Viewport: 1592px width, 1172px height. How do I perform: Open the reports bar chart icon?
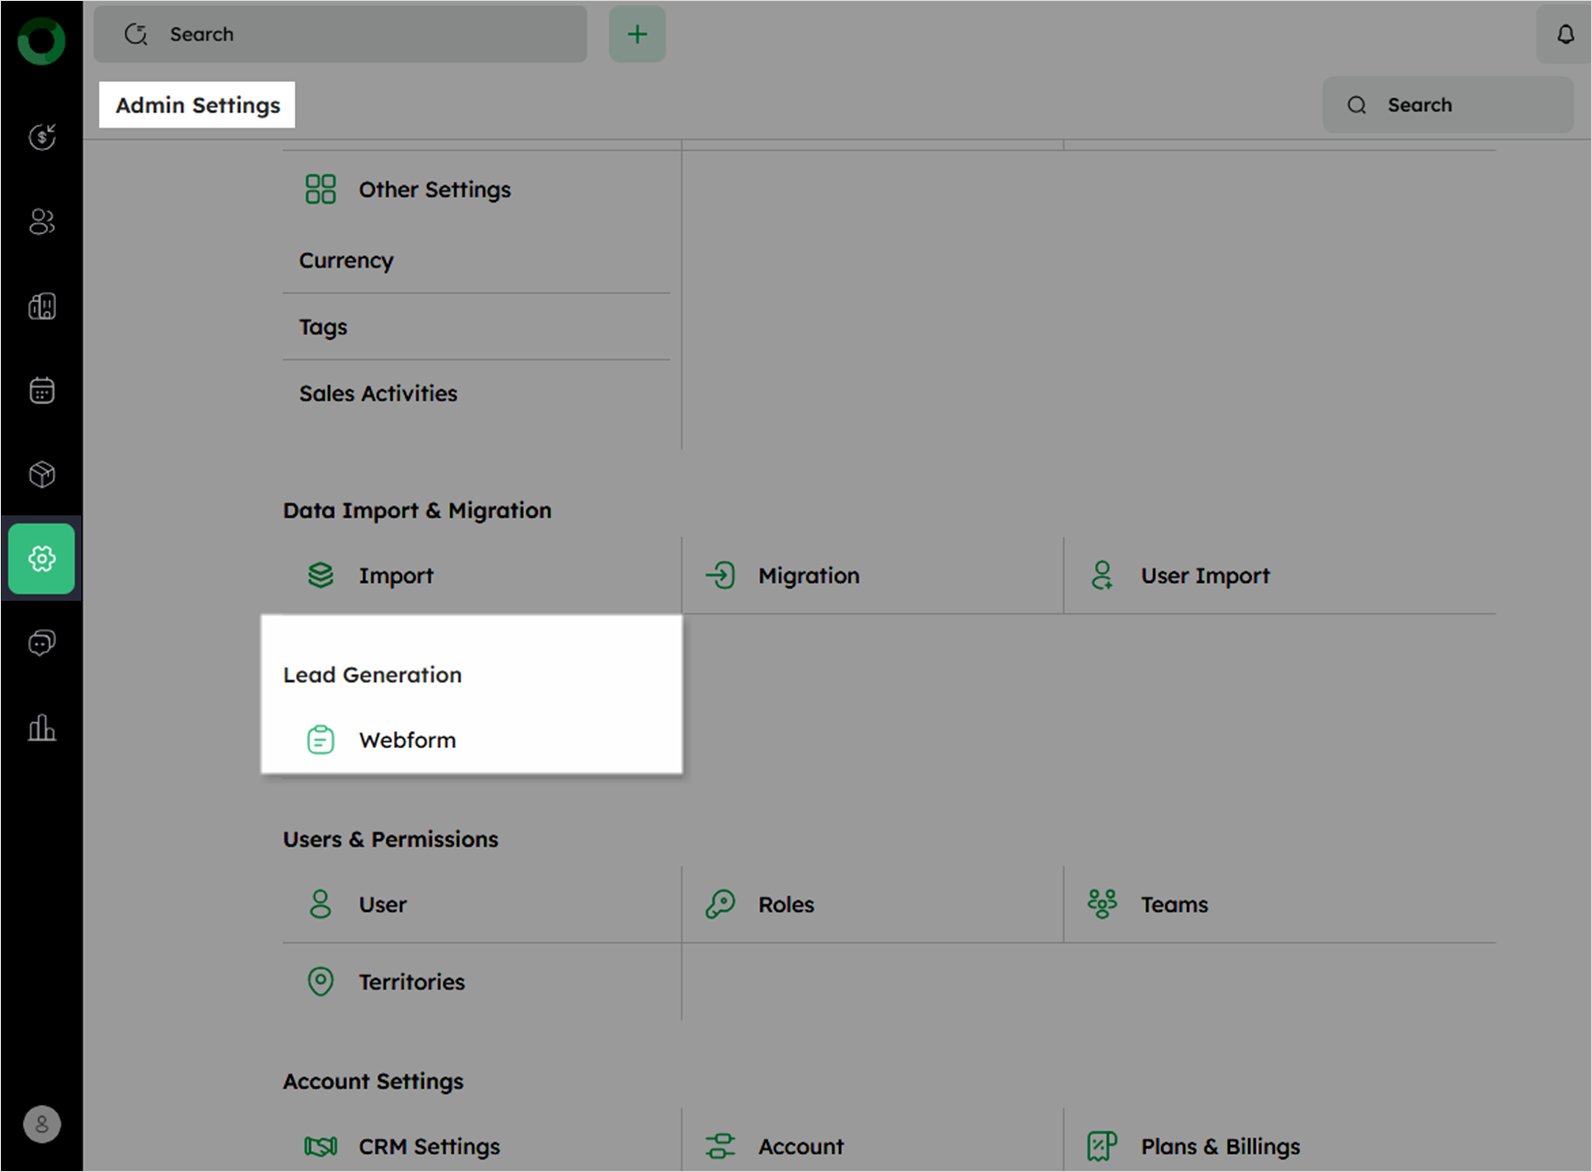42,727
